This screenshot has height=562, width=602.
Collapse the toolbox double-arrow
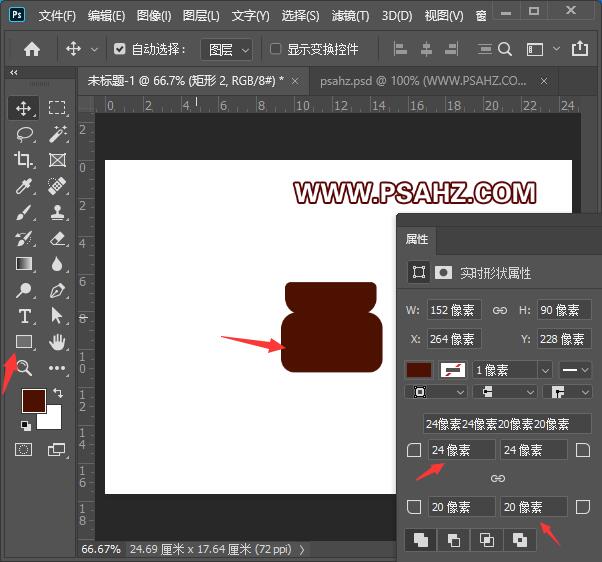coord(14,73)
